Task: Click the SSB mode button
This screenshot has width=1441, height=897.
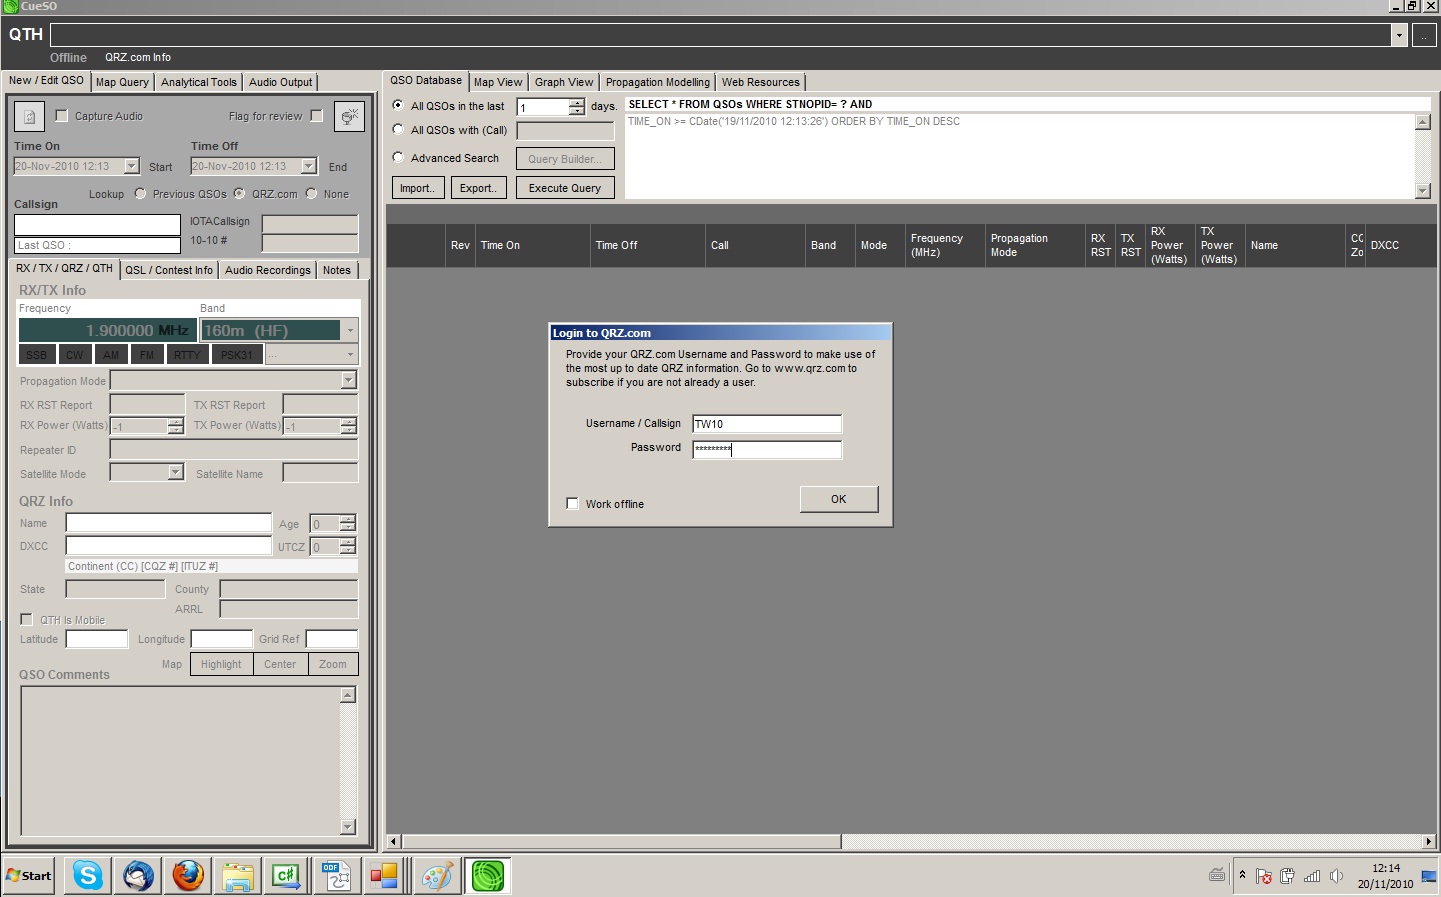Action: point(37,355)
